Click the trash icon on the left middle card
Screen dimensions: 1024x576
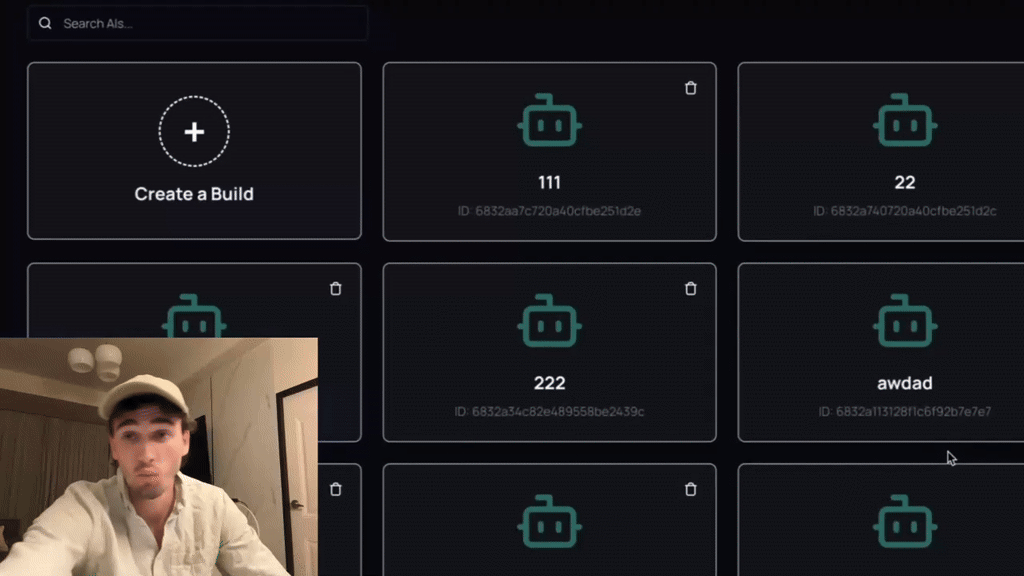(x=336, y=289)
